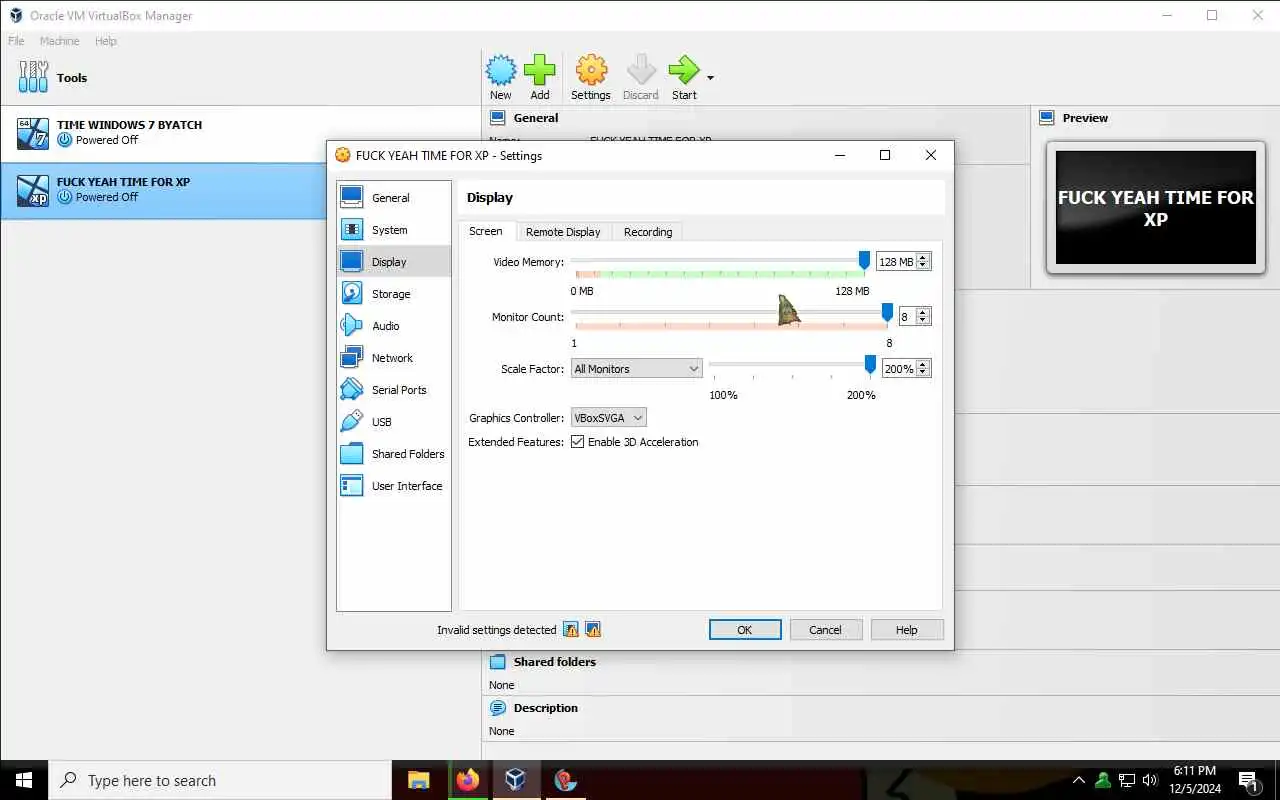The image size is (1280, 800).
Task: Open the Help menu in the menu bar
Action: tap(106, 41)
